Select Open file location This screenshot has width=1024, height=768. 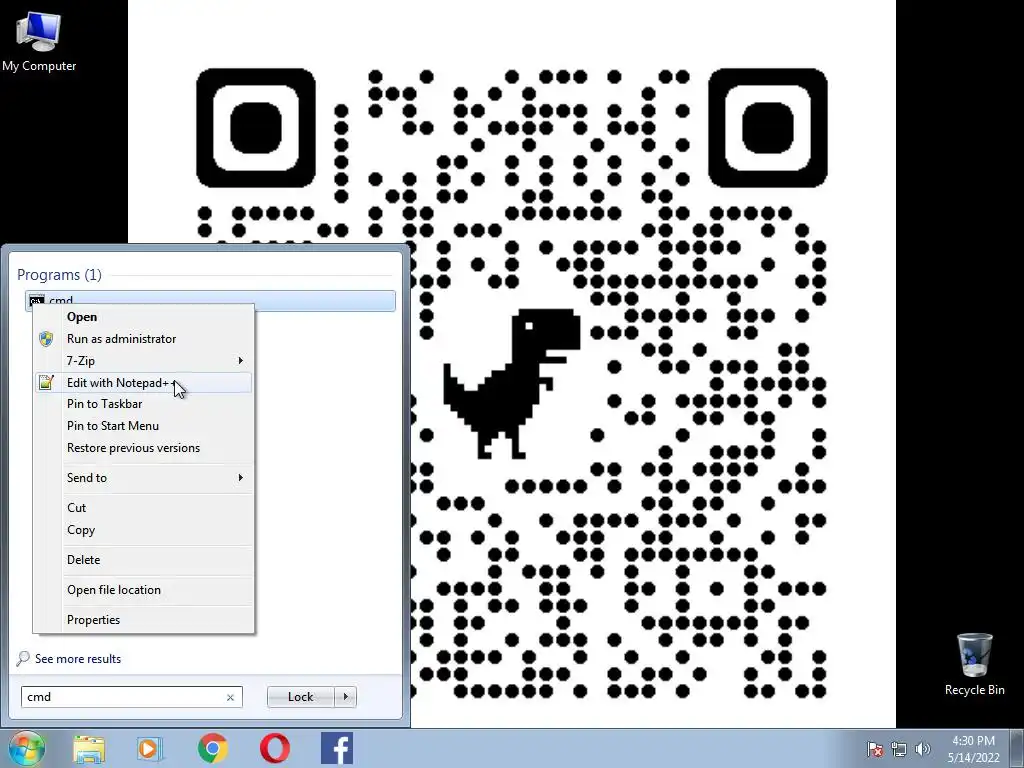[143, 590]
